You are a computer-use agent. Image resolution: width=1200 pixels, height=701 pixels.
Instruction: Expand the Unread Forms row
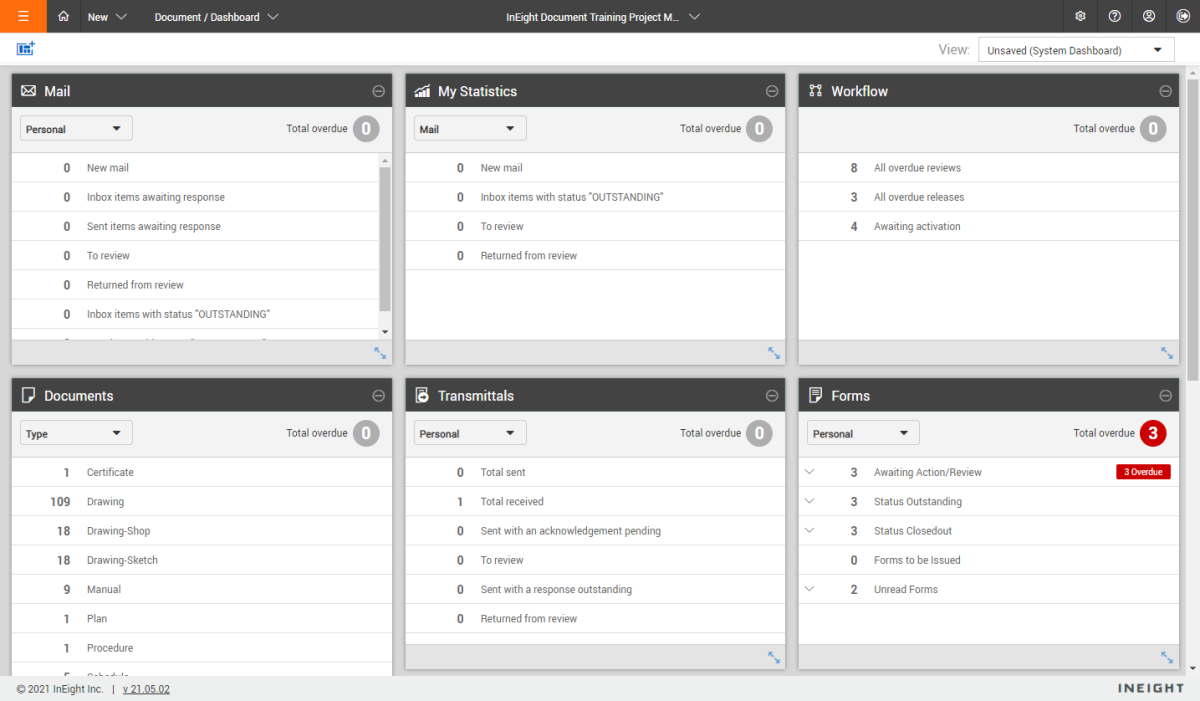[x=810, y=589]
